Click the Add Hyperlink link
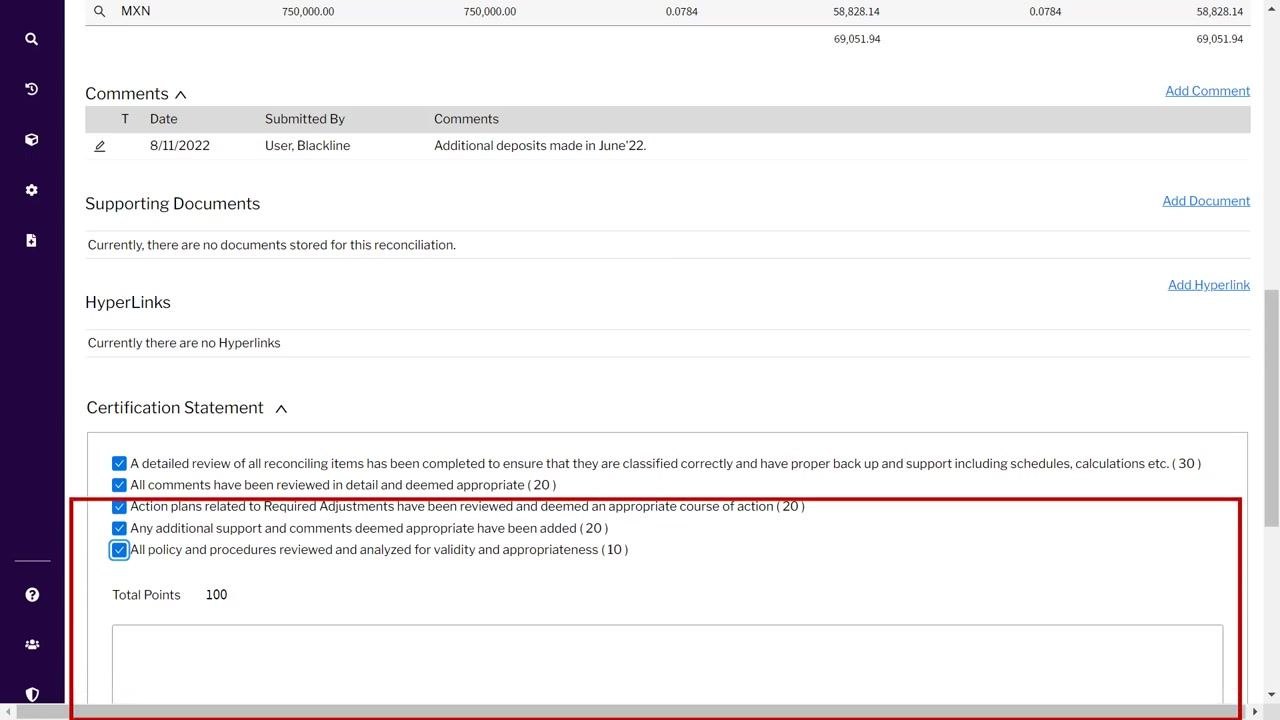Viewport: 1280px width, 720px height. pyautogui.click(x=1209, y=285)
